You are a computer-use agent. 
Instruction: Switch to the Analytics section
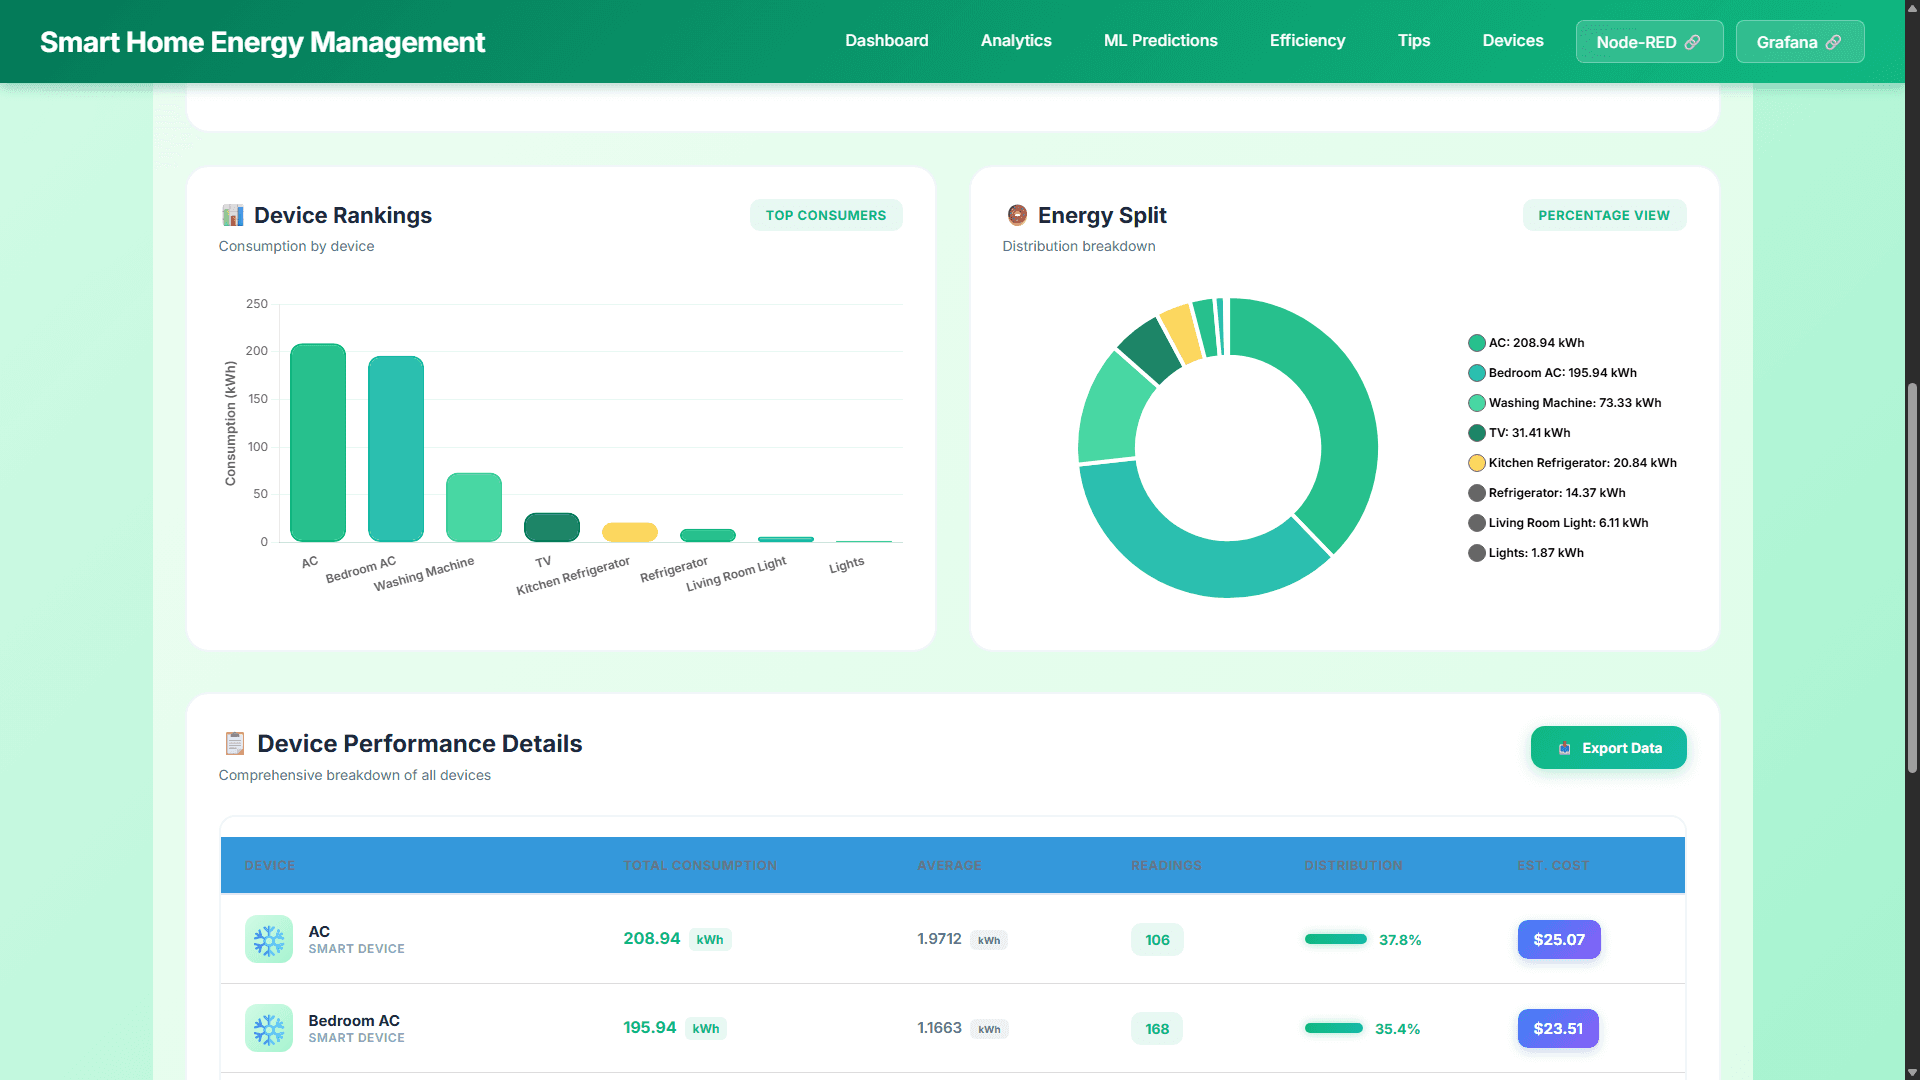1016,40
